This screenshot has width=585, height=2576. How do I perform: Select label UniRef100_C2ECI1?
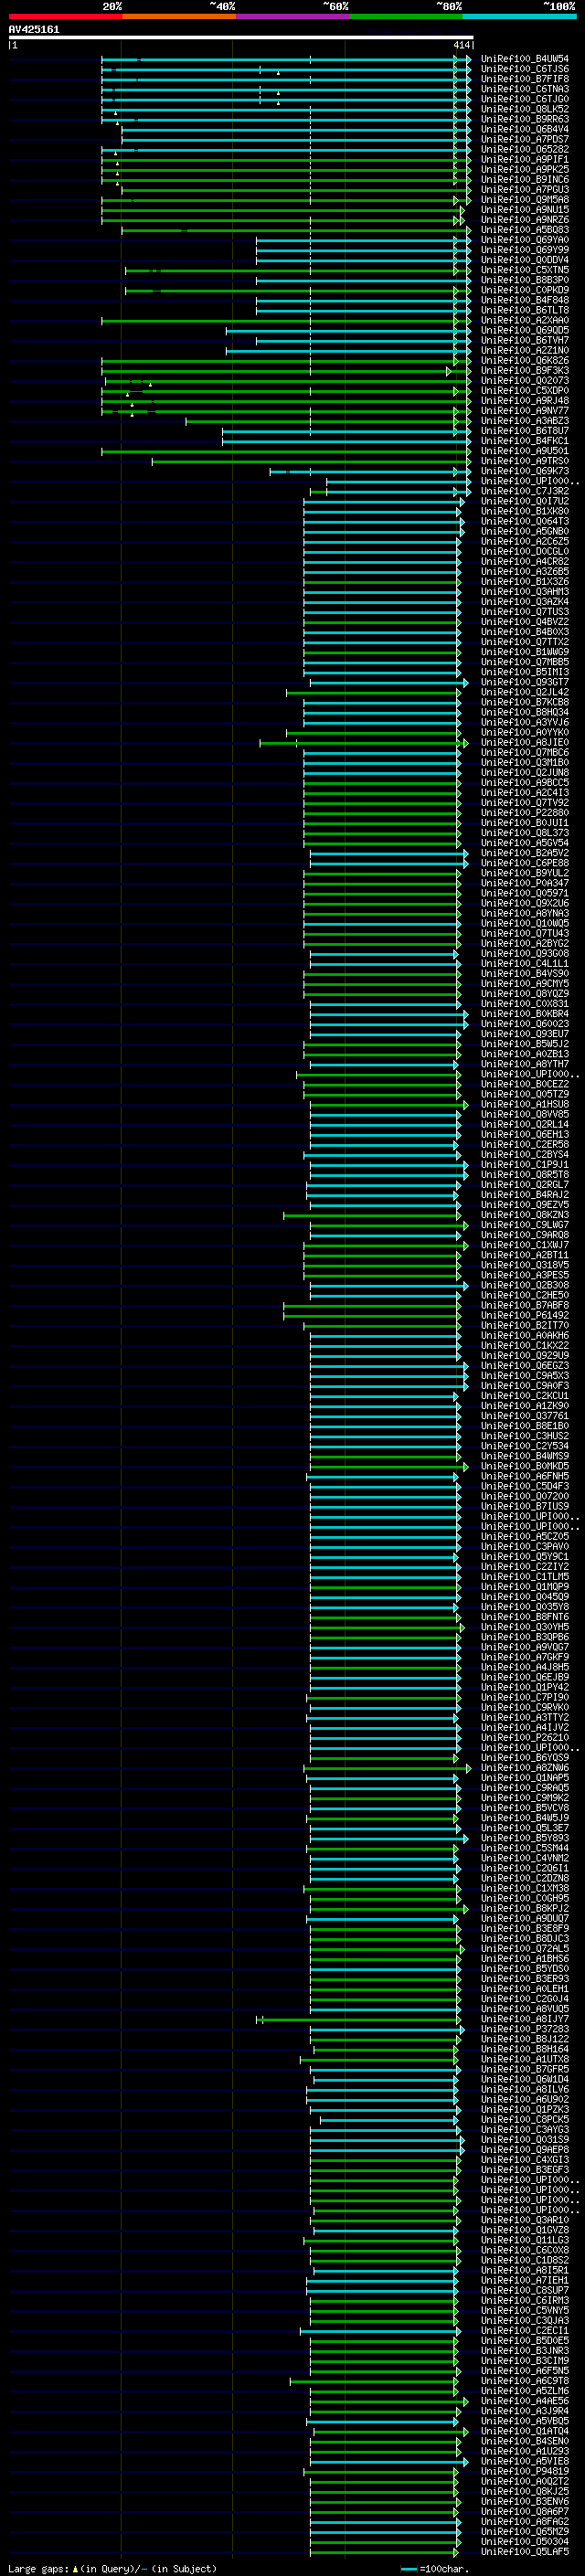pyautogui.click(x=525, y=2331)
